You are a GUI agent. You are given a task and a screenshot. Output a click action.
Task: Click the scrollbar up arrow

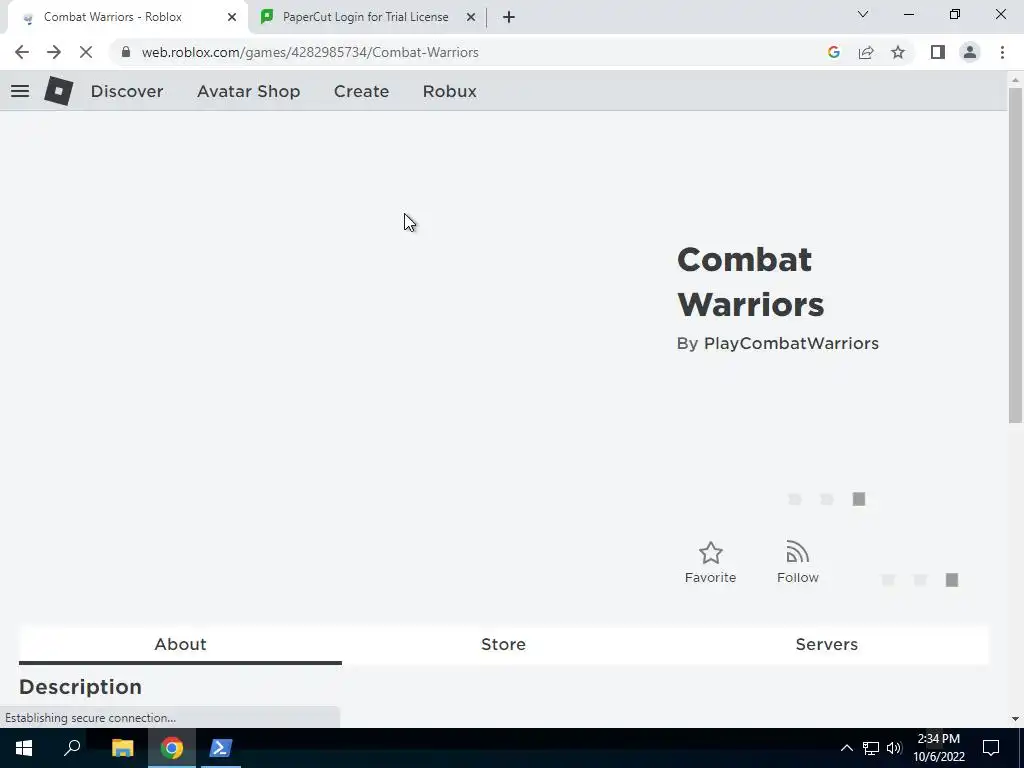click(1015, 80)
